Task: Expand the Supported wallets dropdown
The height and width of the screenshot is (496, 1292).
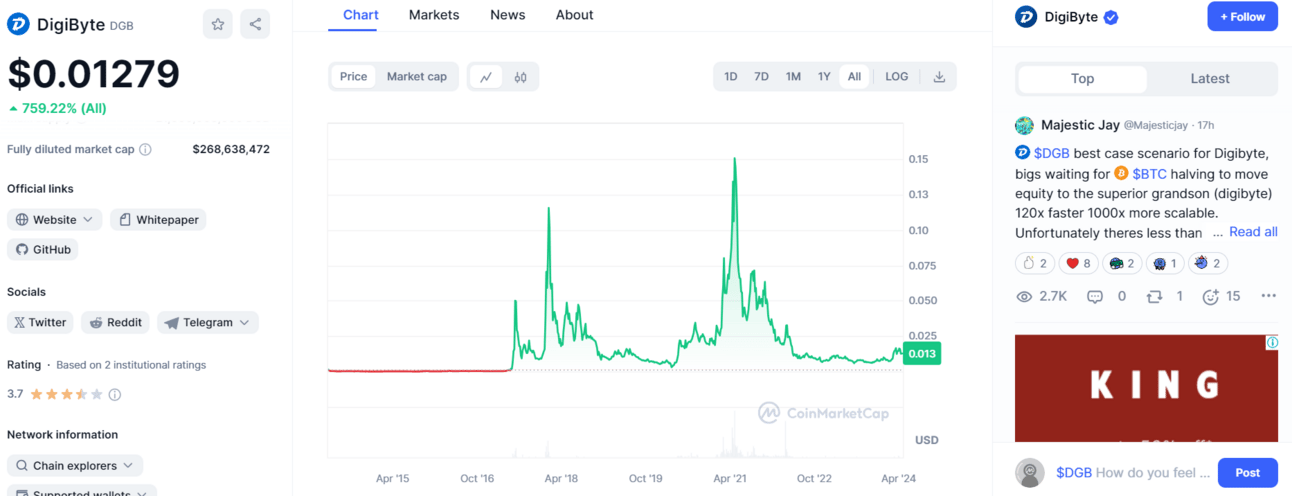Action: (82, 492)
